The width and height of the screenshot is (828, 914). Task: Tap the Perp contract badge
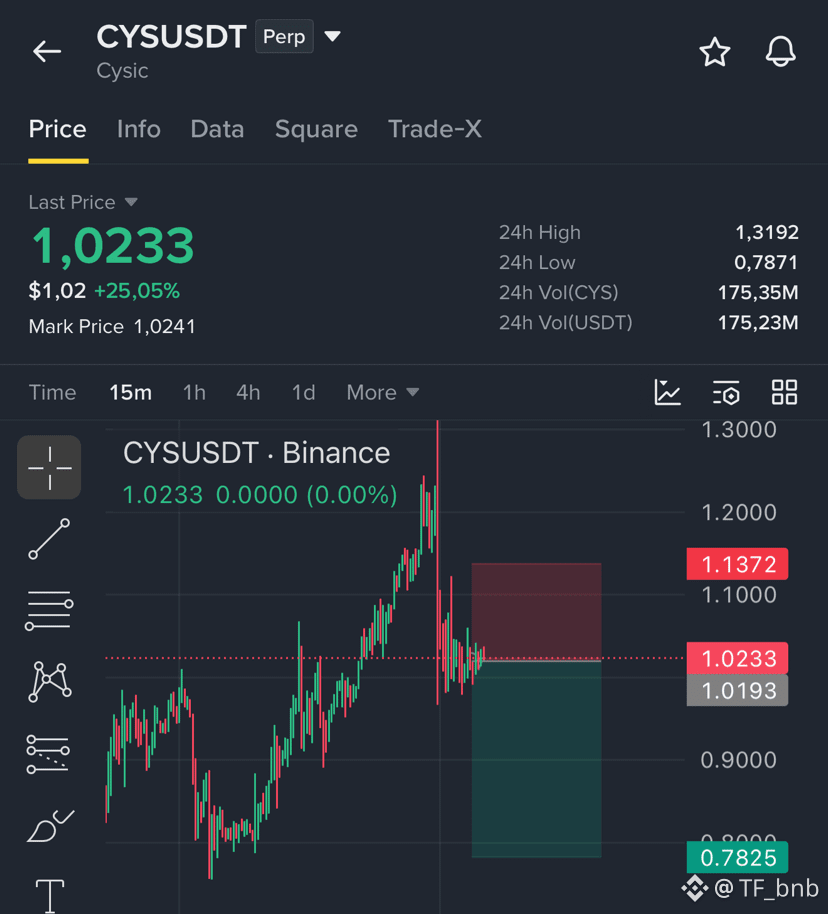[284, 37]
